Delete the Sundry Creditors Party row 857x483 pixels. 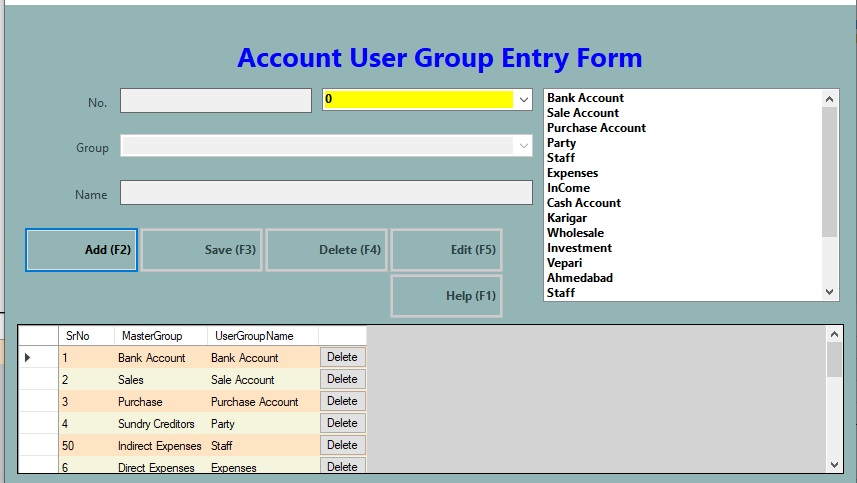click(342, 423)
